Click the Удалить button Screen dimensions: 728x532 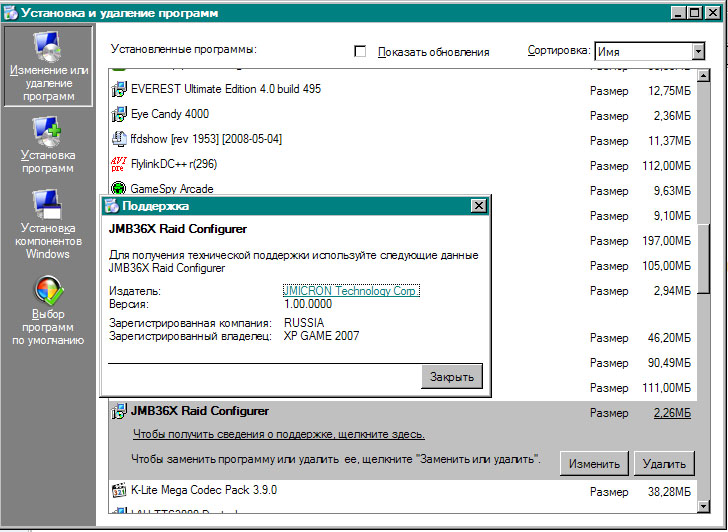[664, 463]
